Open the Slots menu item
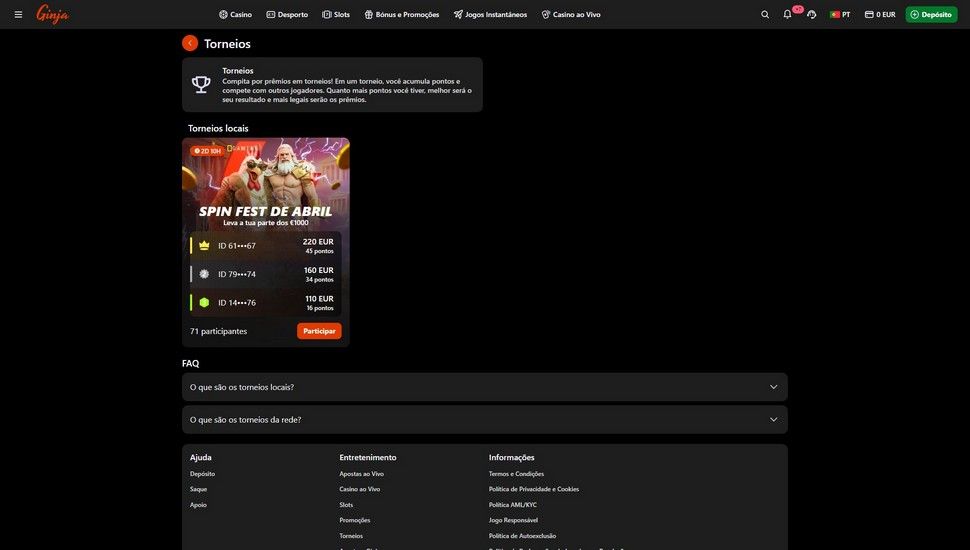Screen dimensions: 970x550 (336, 14)
